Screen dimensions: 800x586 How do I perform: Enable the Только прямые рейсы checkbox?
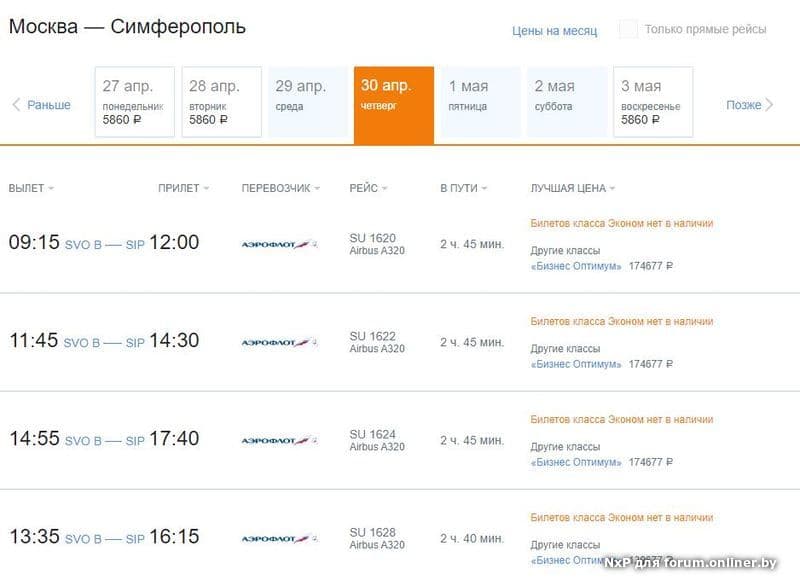(x=628, y=29)
